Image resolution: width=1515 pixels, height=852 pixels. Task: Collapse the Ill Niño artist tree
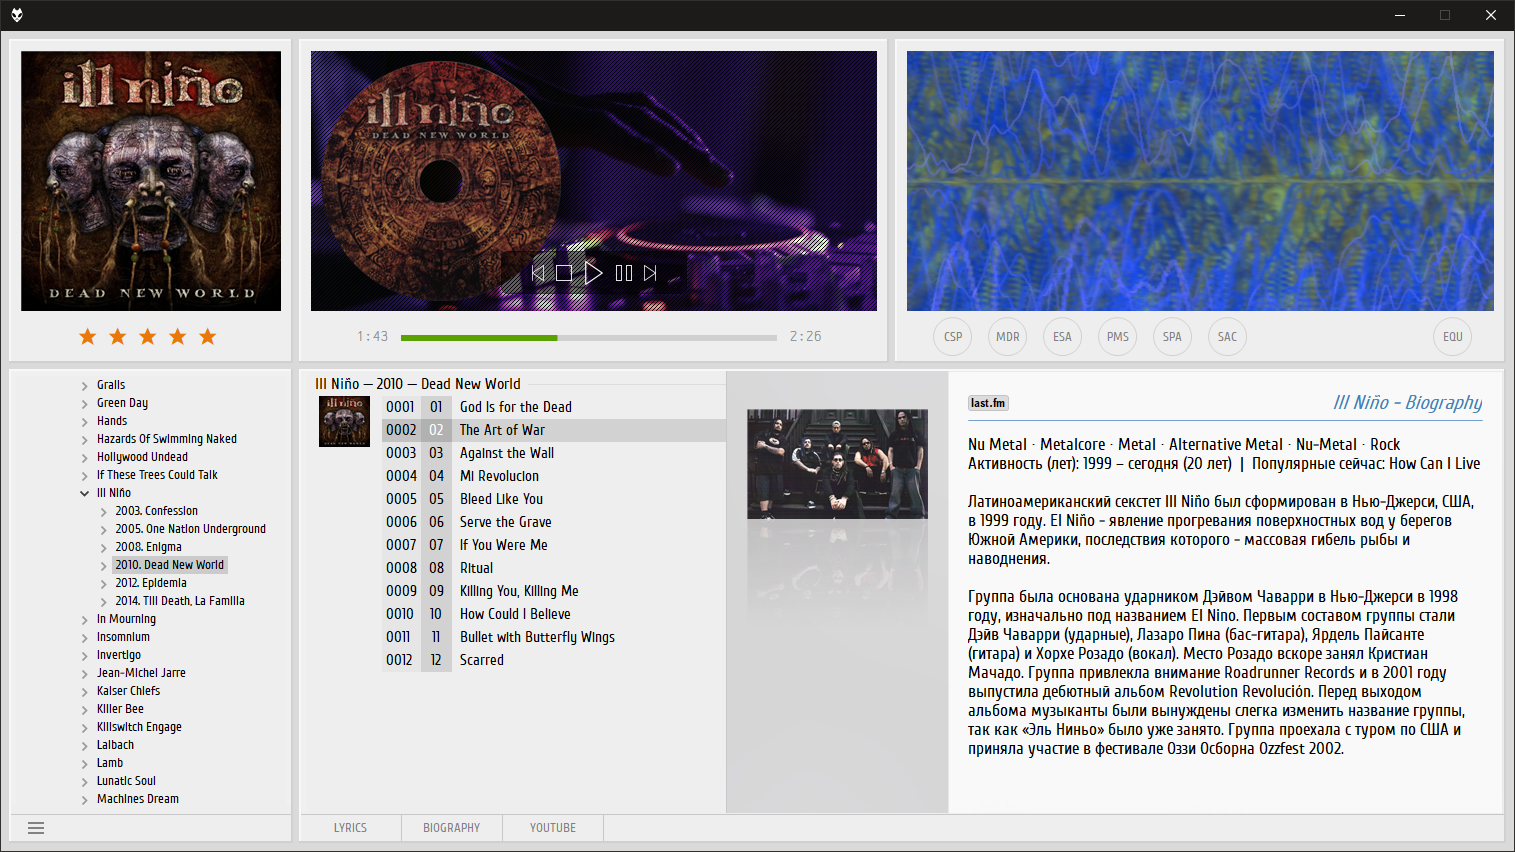click(85, 493)
